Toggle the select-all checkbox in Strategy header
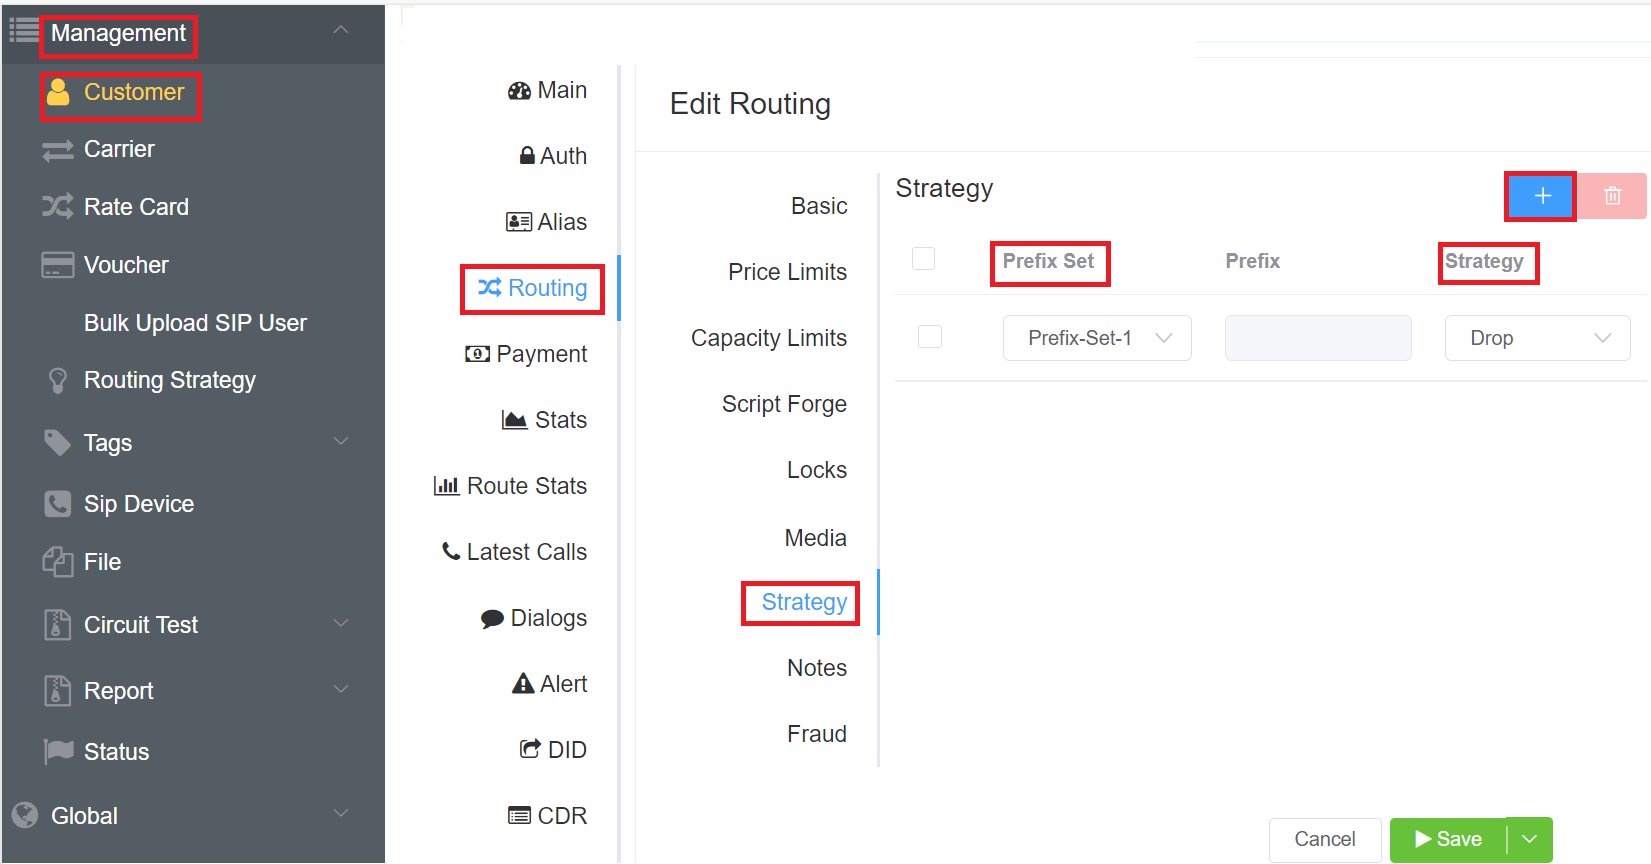The image size is (1651, 864). [x=924, y=259]
